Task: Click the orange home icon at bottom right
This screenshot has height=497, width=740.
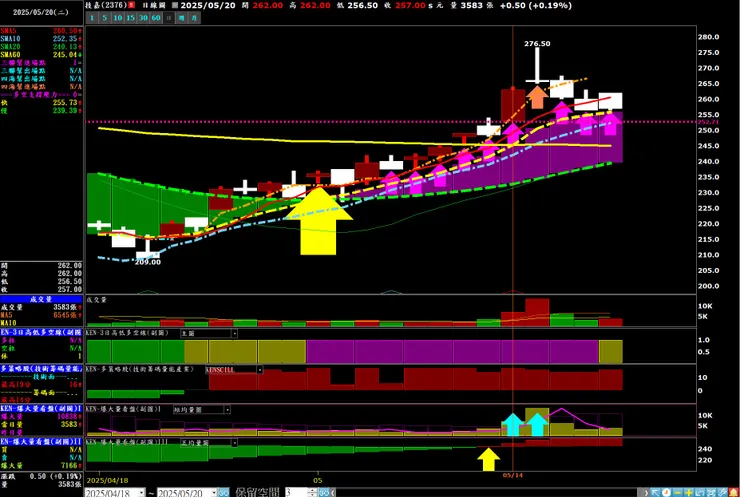Action: pyautogui.click(x=733, y=493)
